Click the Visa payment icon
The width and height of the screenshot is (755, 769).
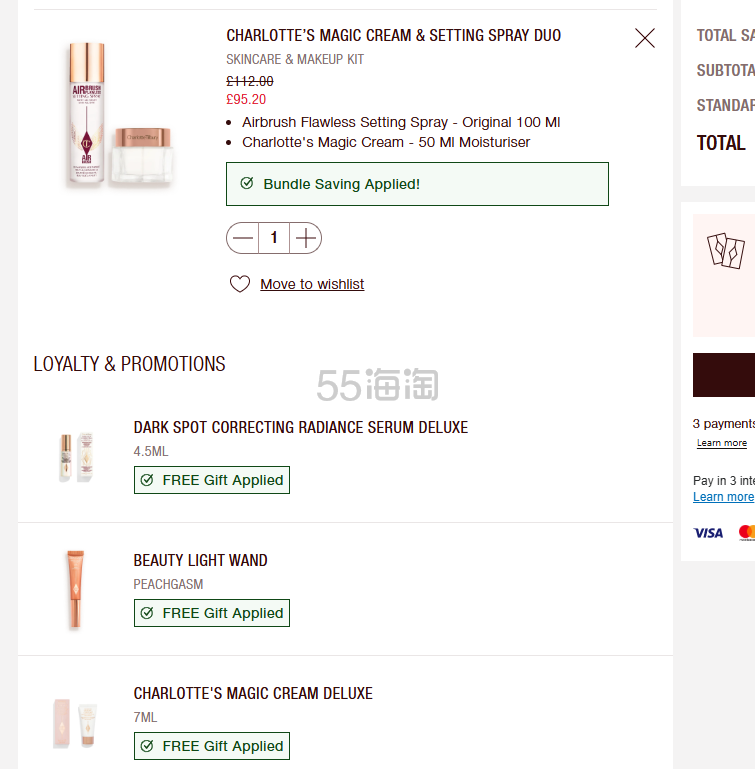(x=708, y=533)
